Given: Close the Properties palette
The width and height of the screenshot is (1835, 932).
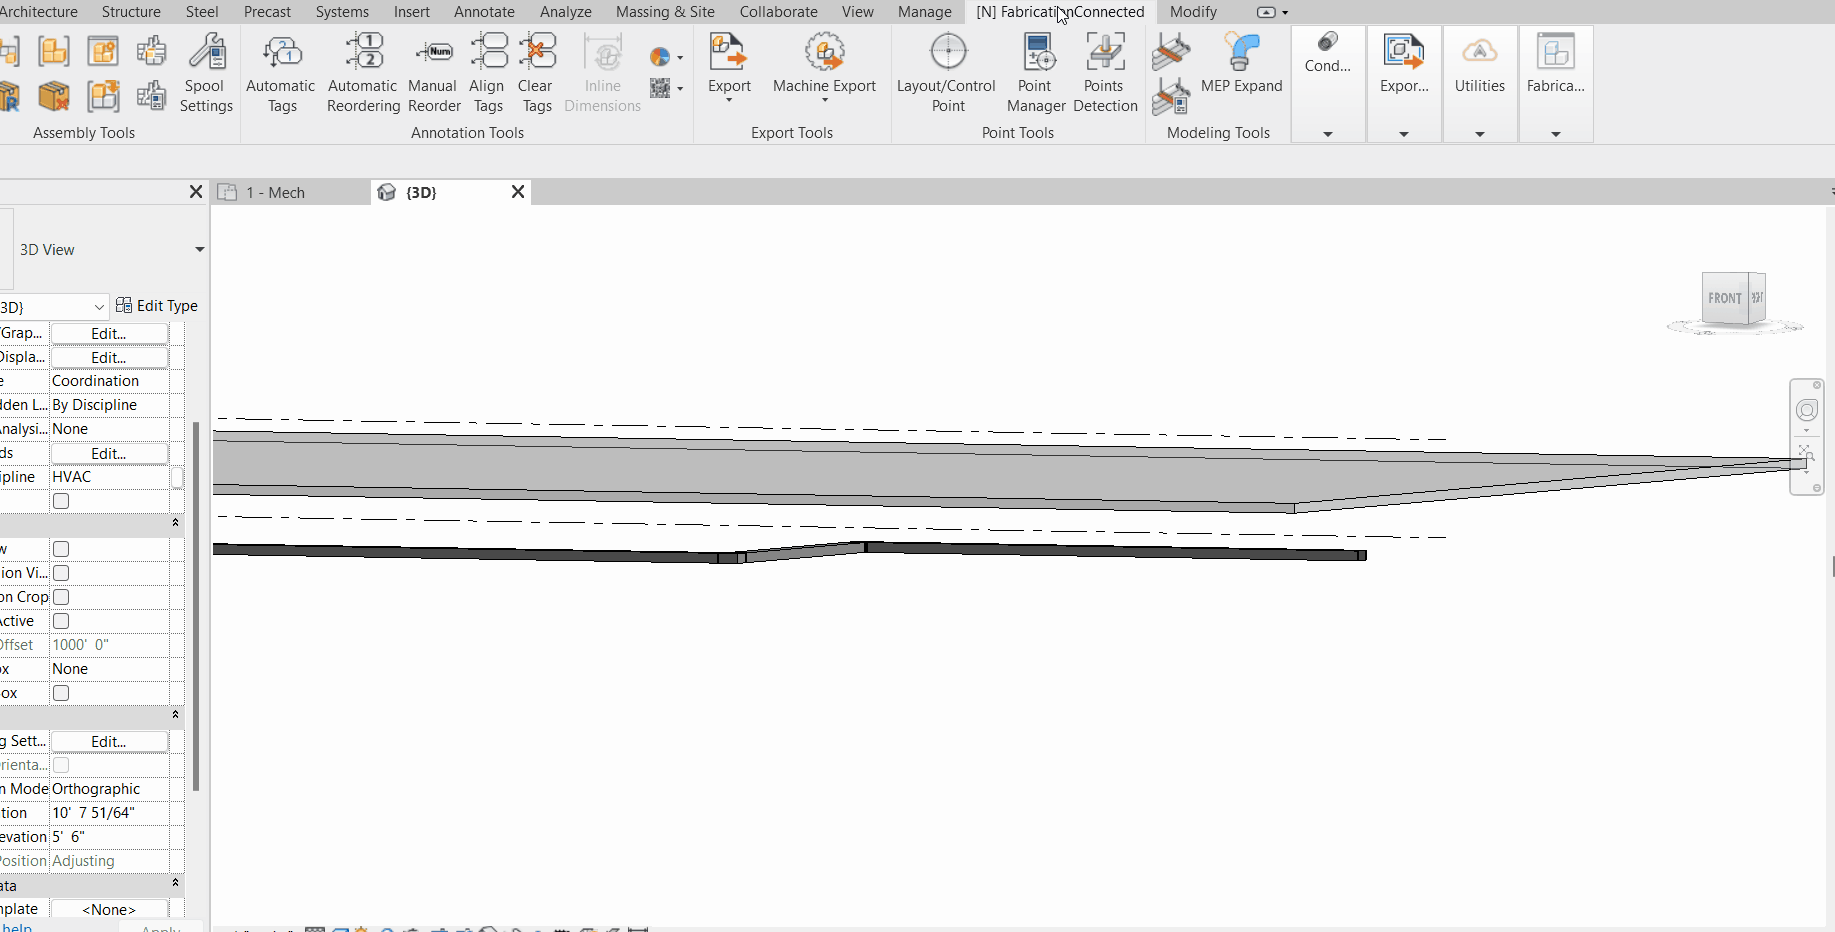Looking at the screenshot, I should [x=196, y=192].
